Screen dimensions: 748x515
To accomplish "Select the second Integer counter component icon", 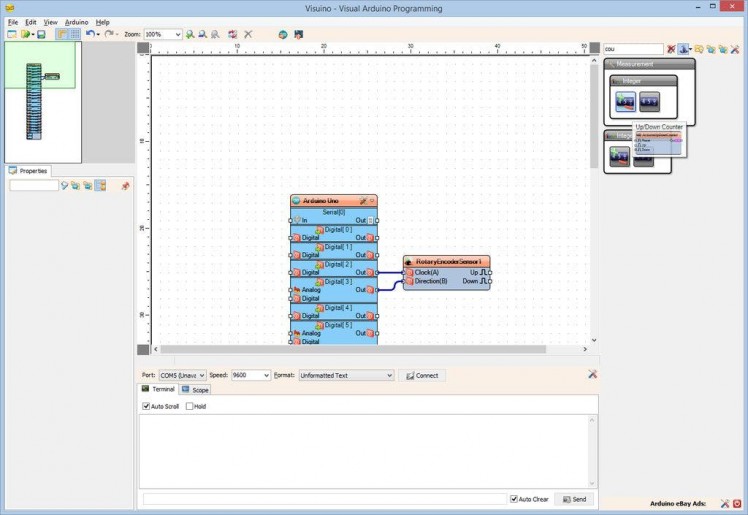I will 649,100.
